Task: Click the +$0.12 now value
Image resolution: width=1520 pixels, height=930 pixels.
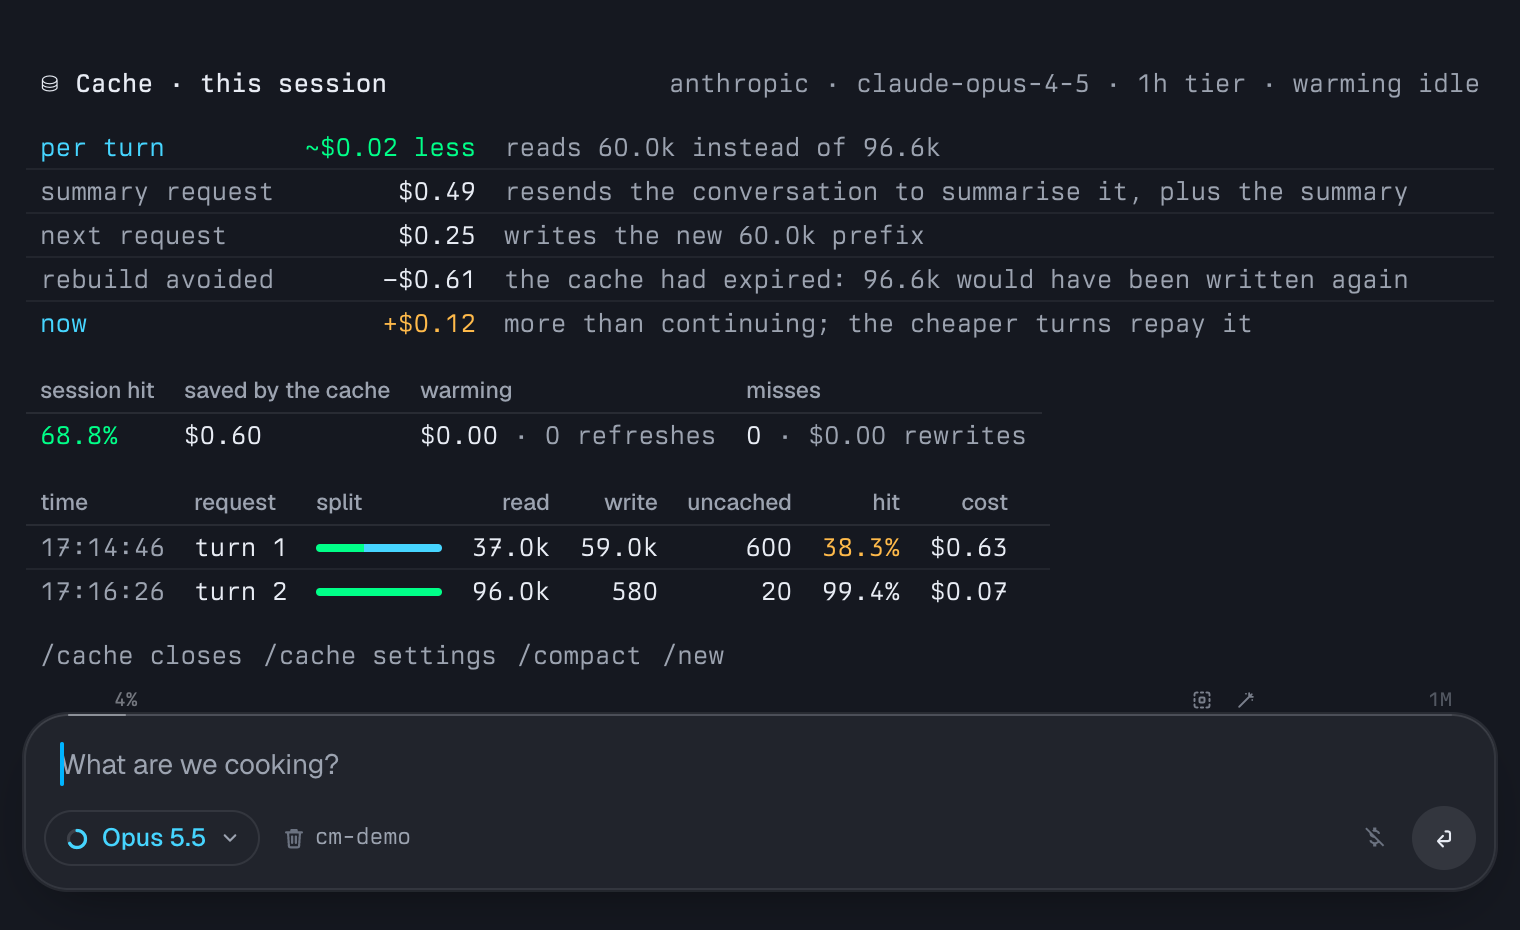Action: pyautogui.click(x=429, y=324)
